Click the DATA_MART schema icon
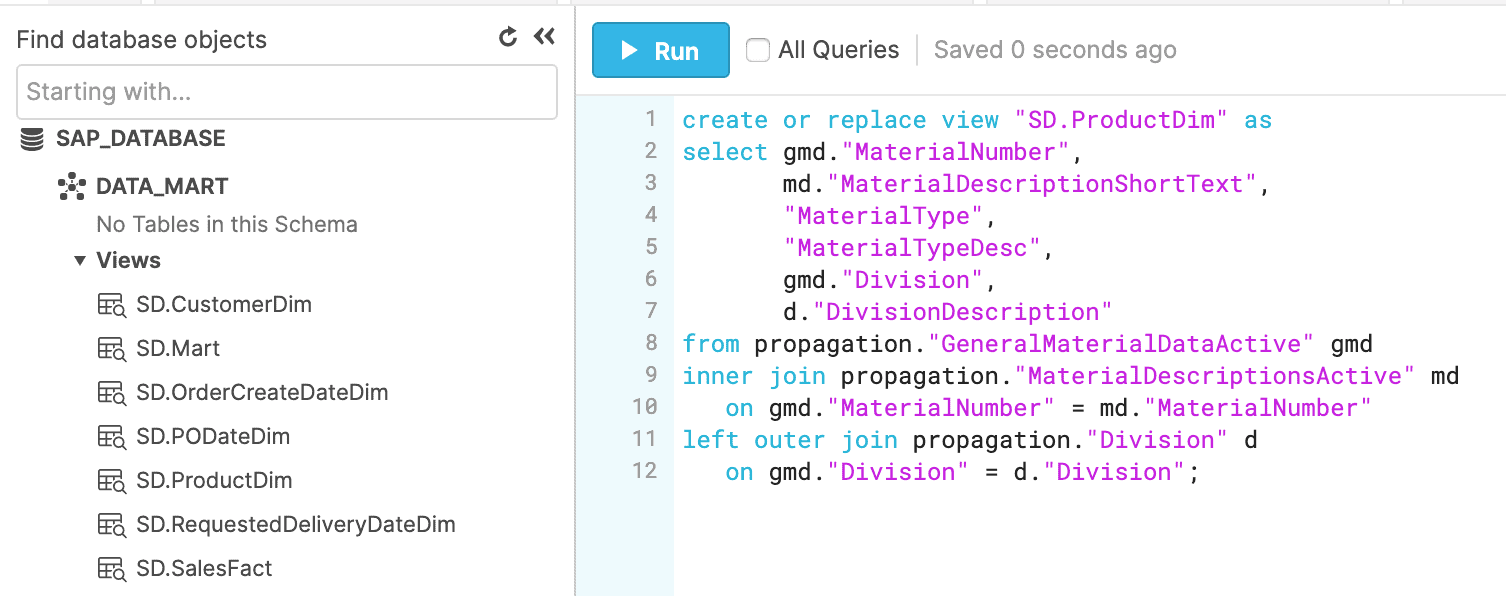The width and height of the screenshot is (1506, 596). coord(72,186)
